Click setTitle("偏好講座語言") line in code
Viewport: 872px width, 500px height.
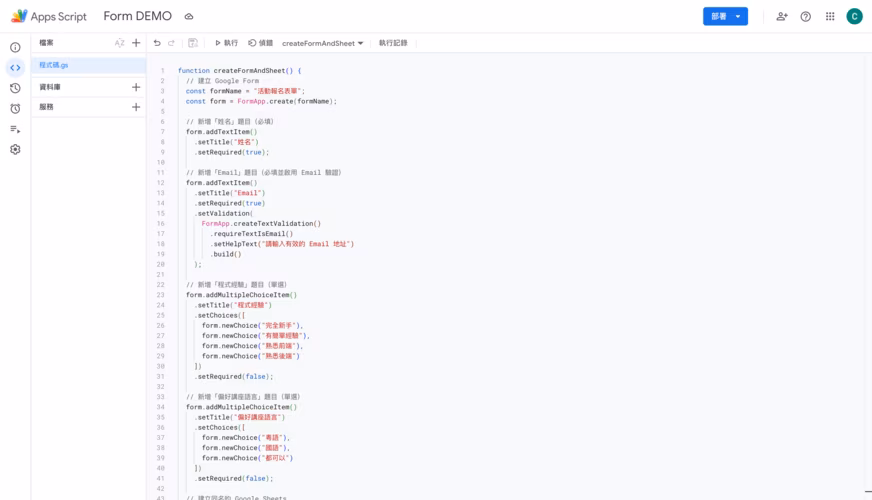(x=240, y=417)
